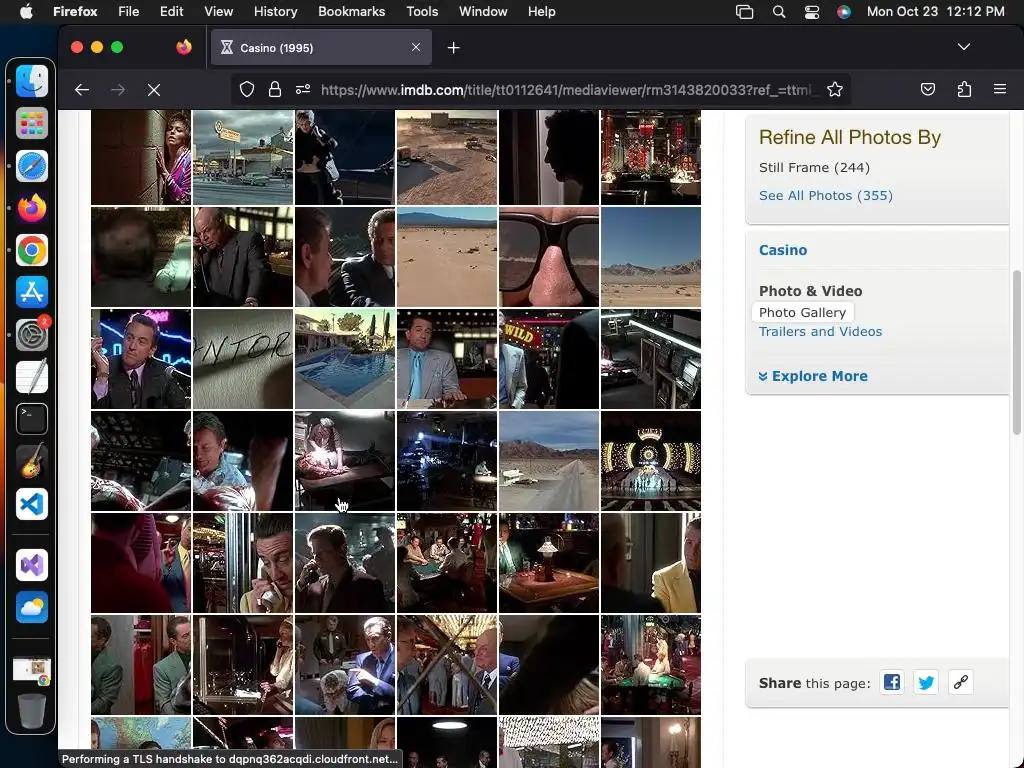Expand the Explore More section
This screenshot has height=768, width=1024.
coord(813,376)
